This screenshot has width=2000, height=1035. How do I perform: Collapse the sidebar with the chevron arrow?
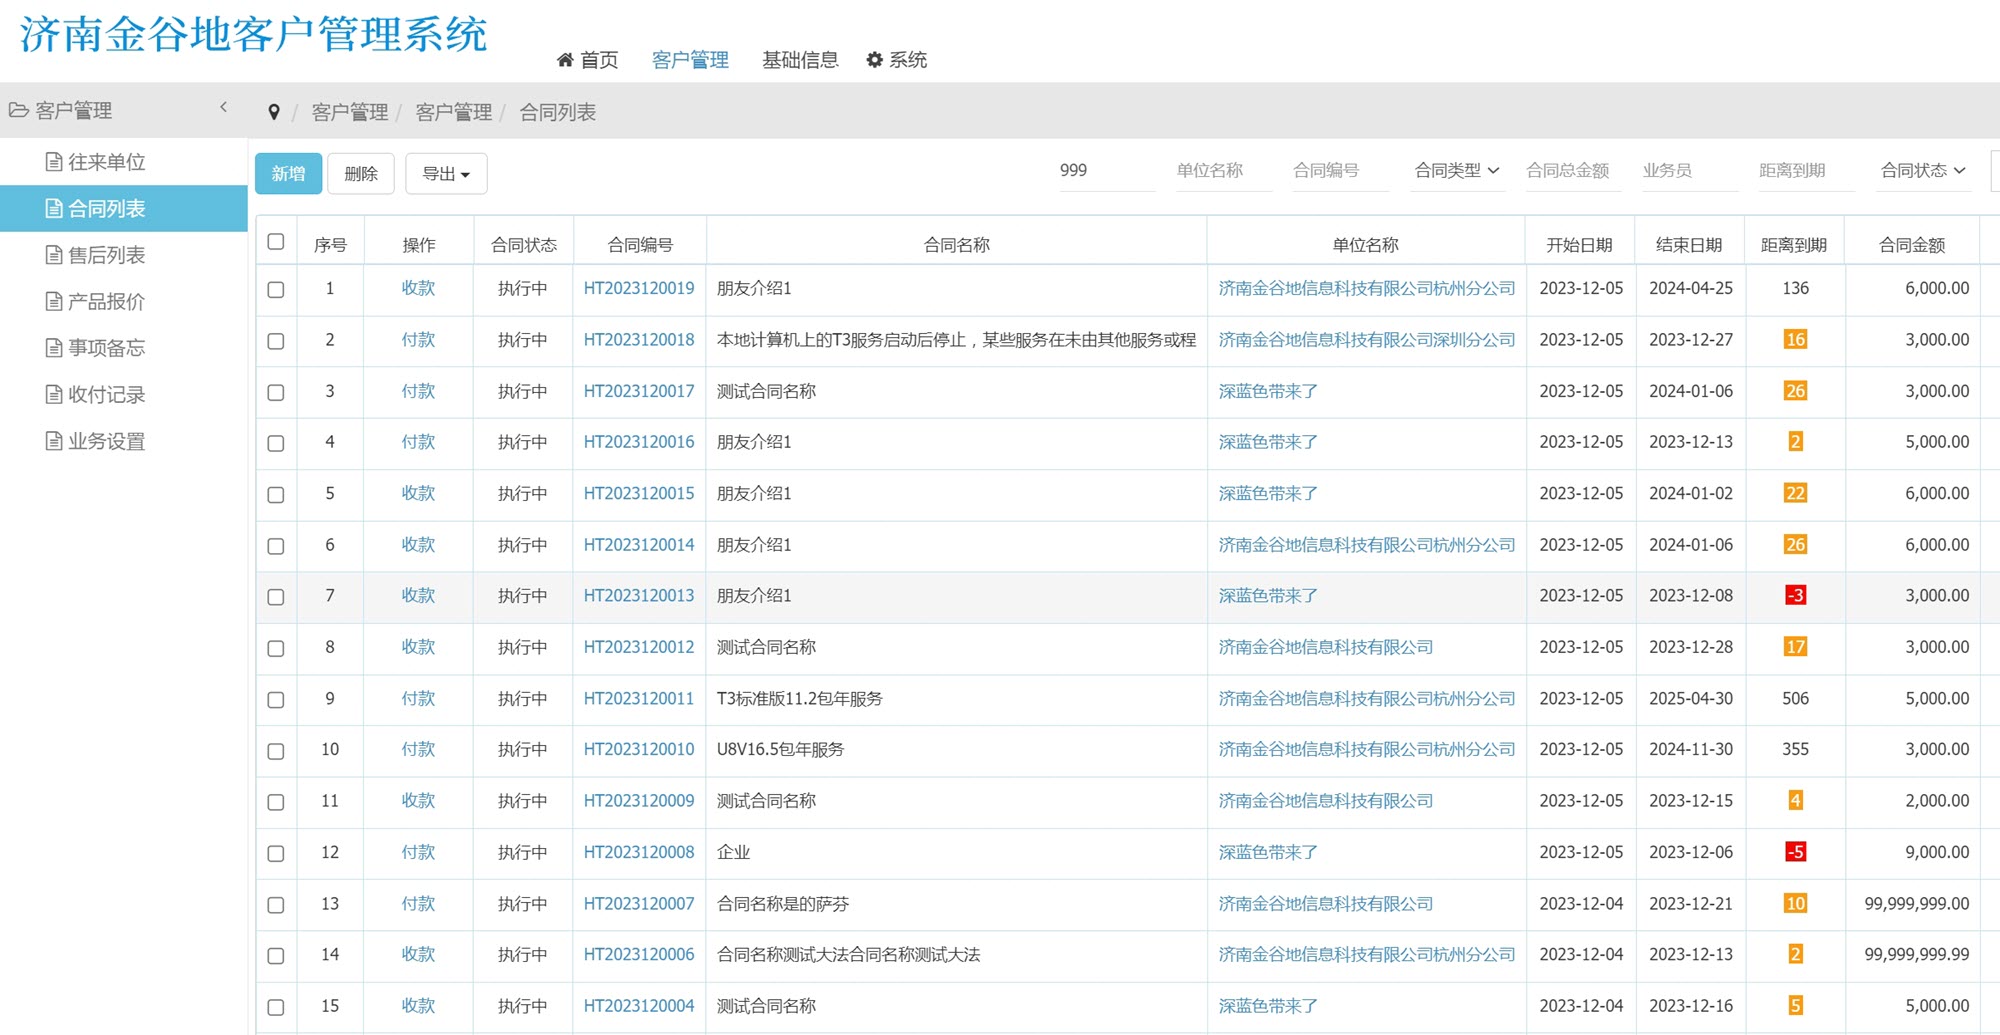pyautogui.click(x=223, y=107)
